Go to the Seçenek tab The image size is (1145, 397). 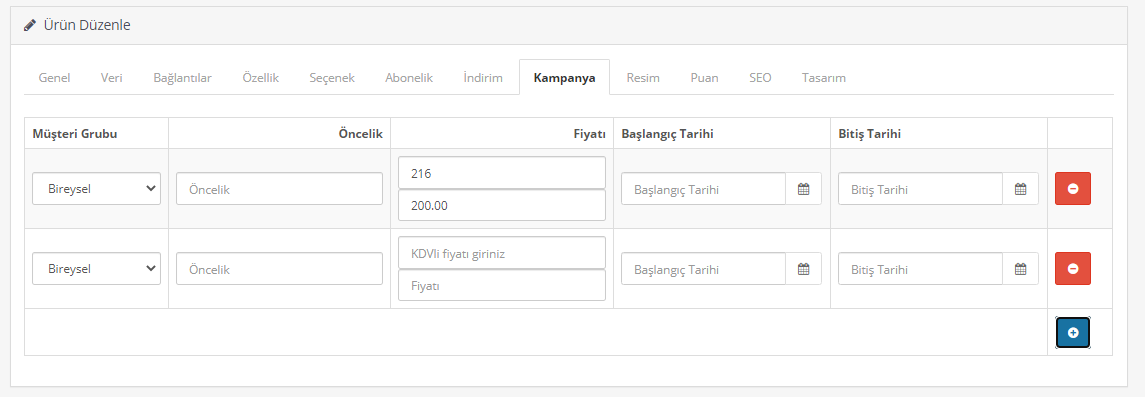[x=332, y=78]
